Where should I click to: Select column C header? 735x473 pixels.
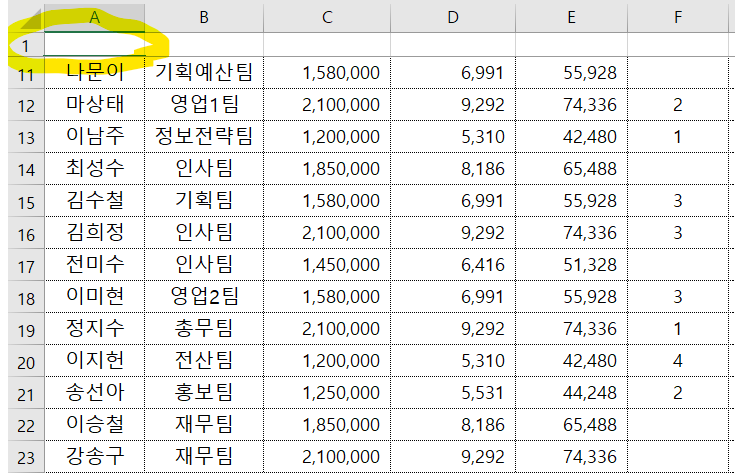click(327, 17)
